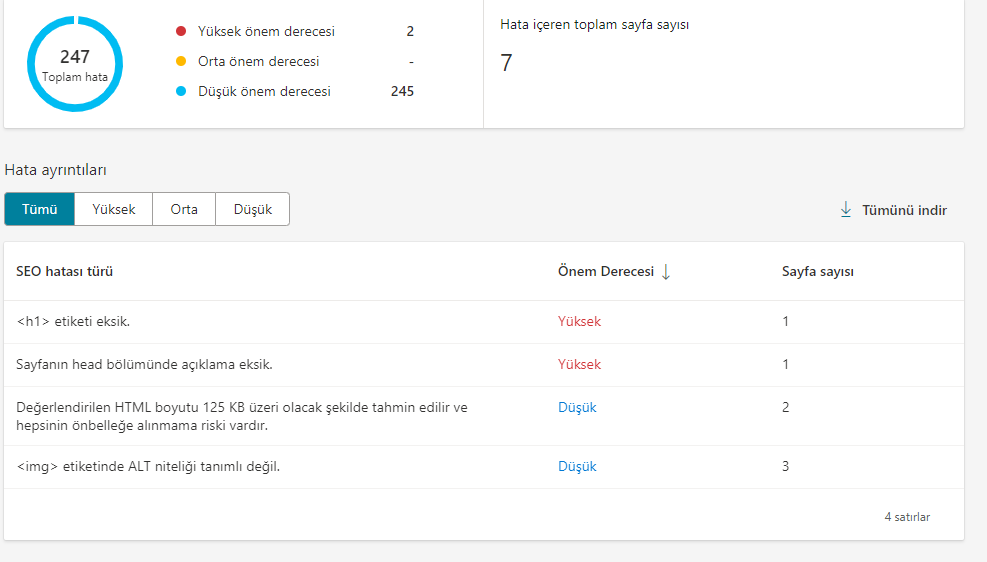This screenshot has width=987, height=562.
Task: Open the head bölümünde açıklama eksik row
Action: [483, 364]
